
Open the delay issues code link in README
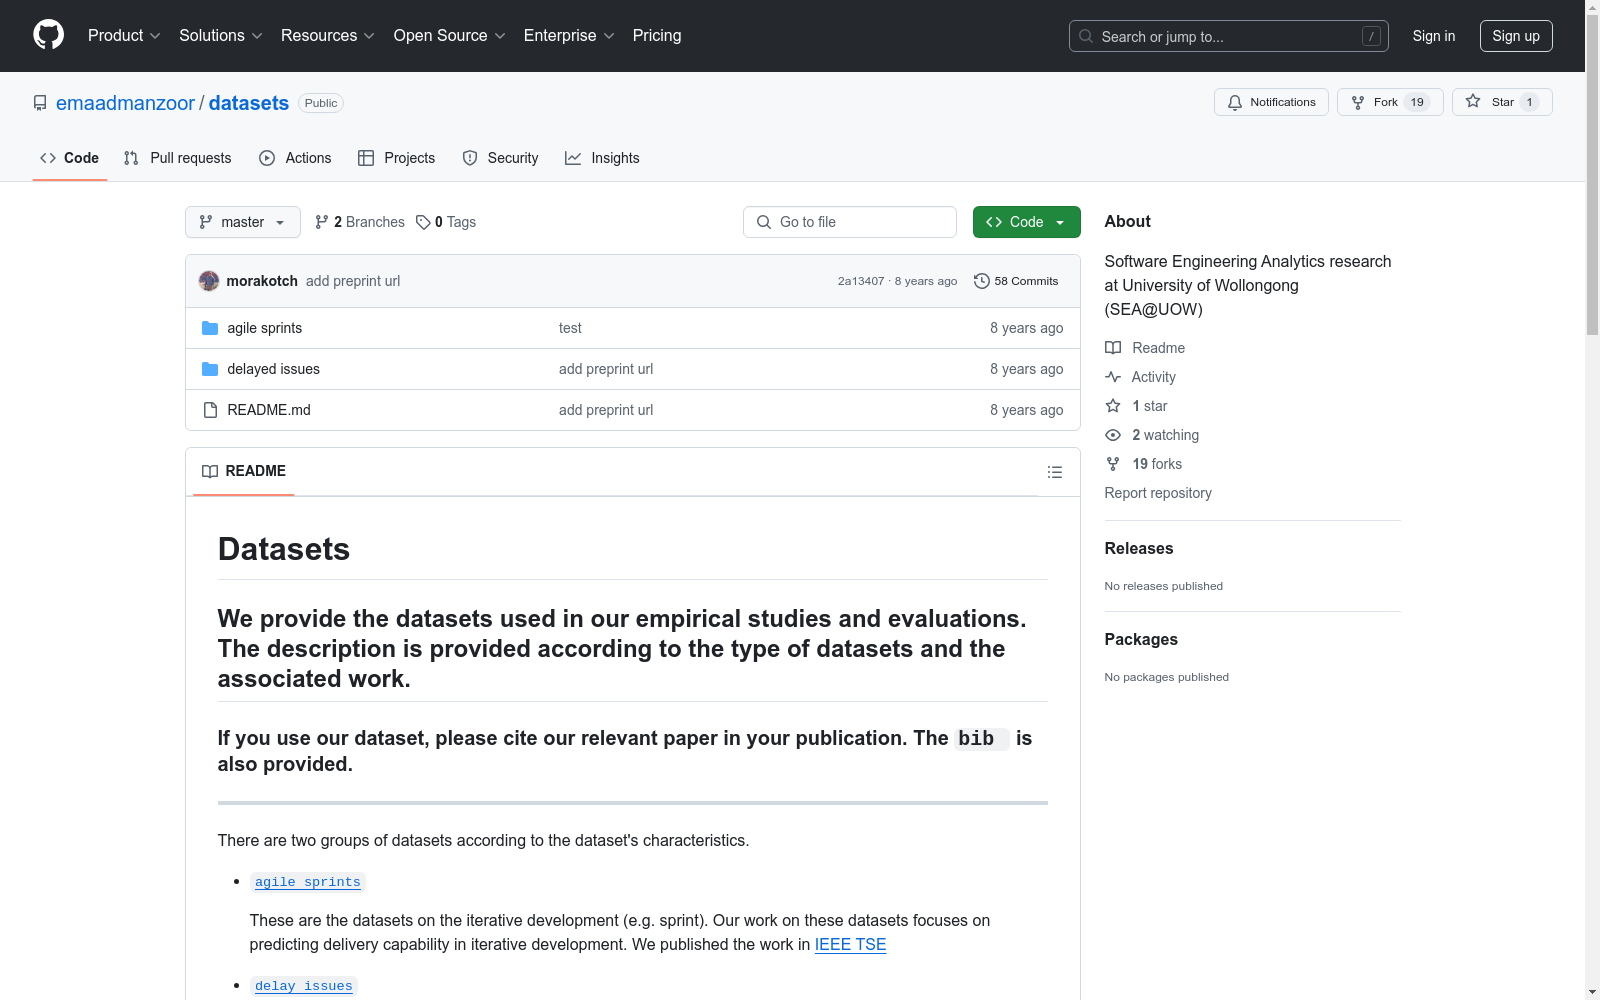click(304, 986)
